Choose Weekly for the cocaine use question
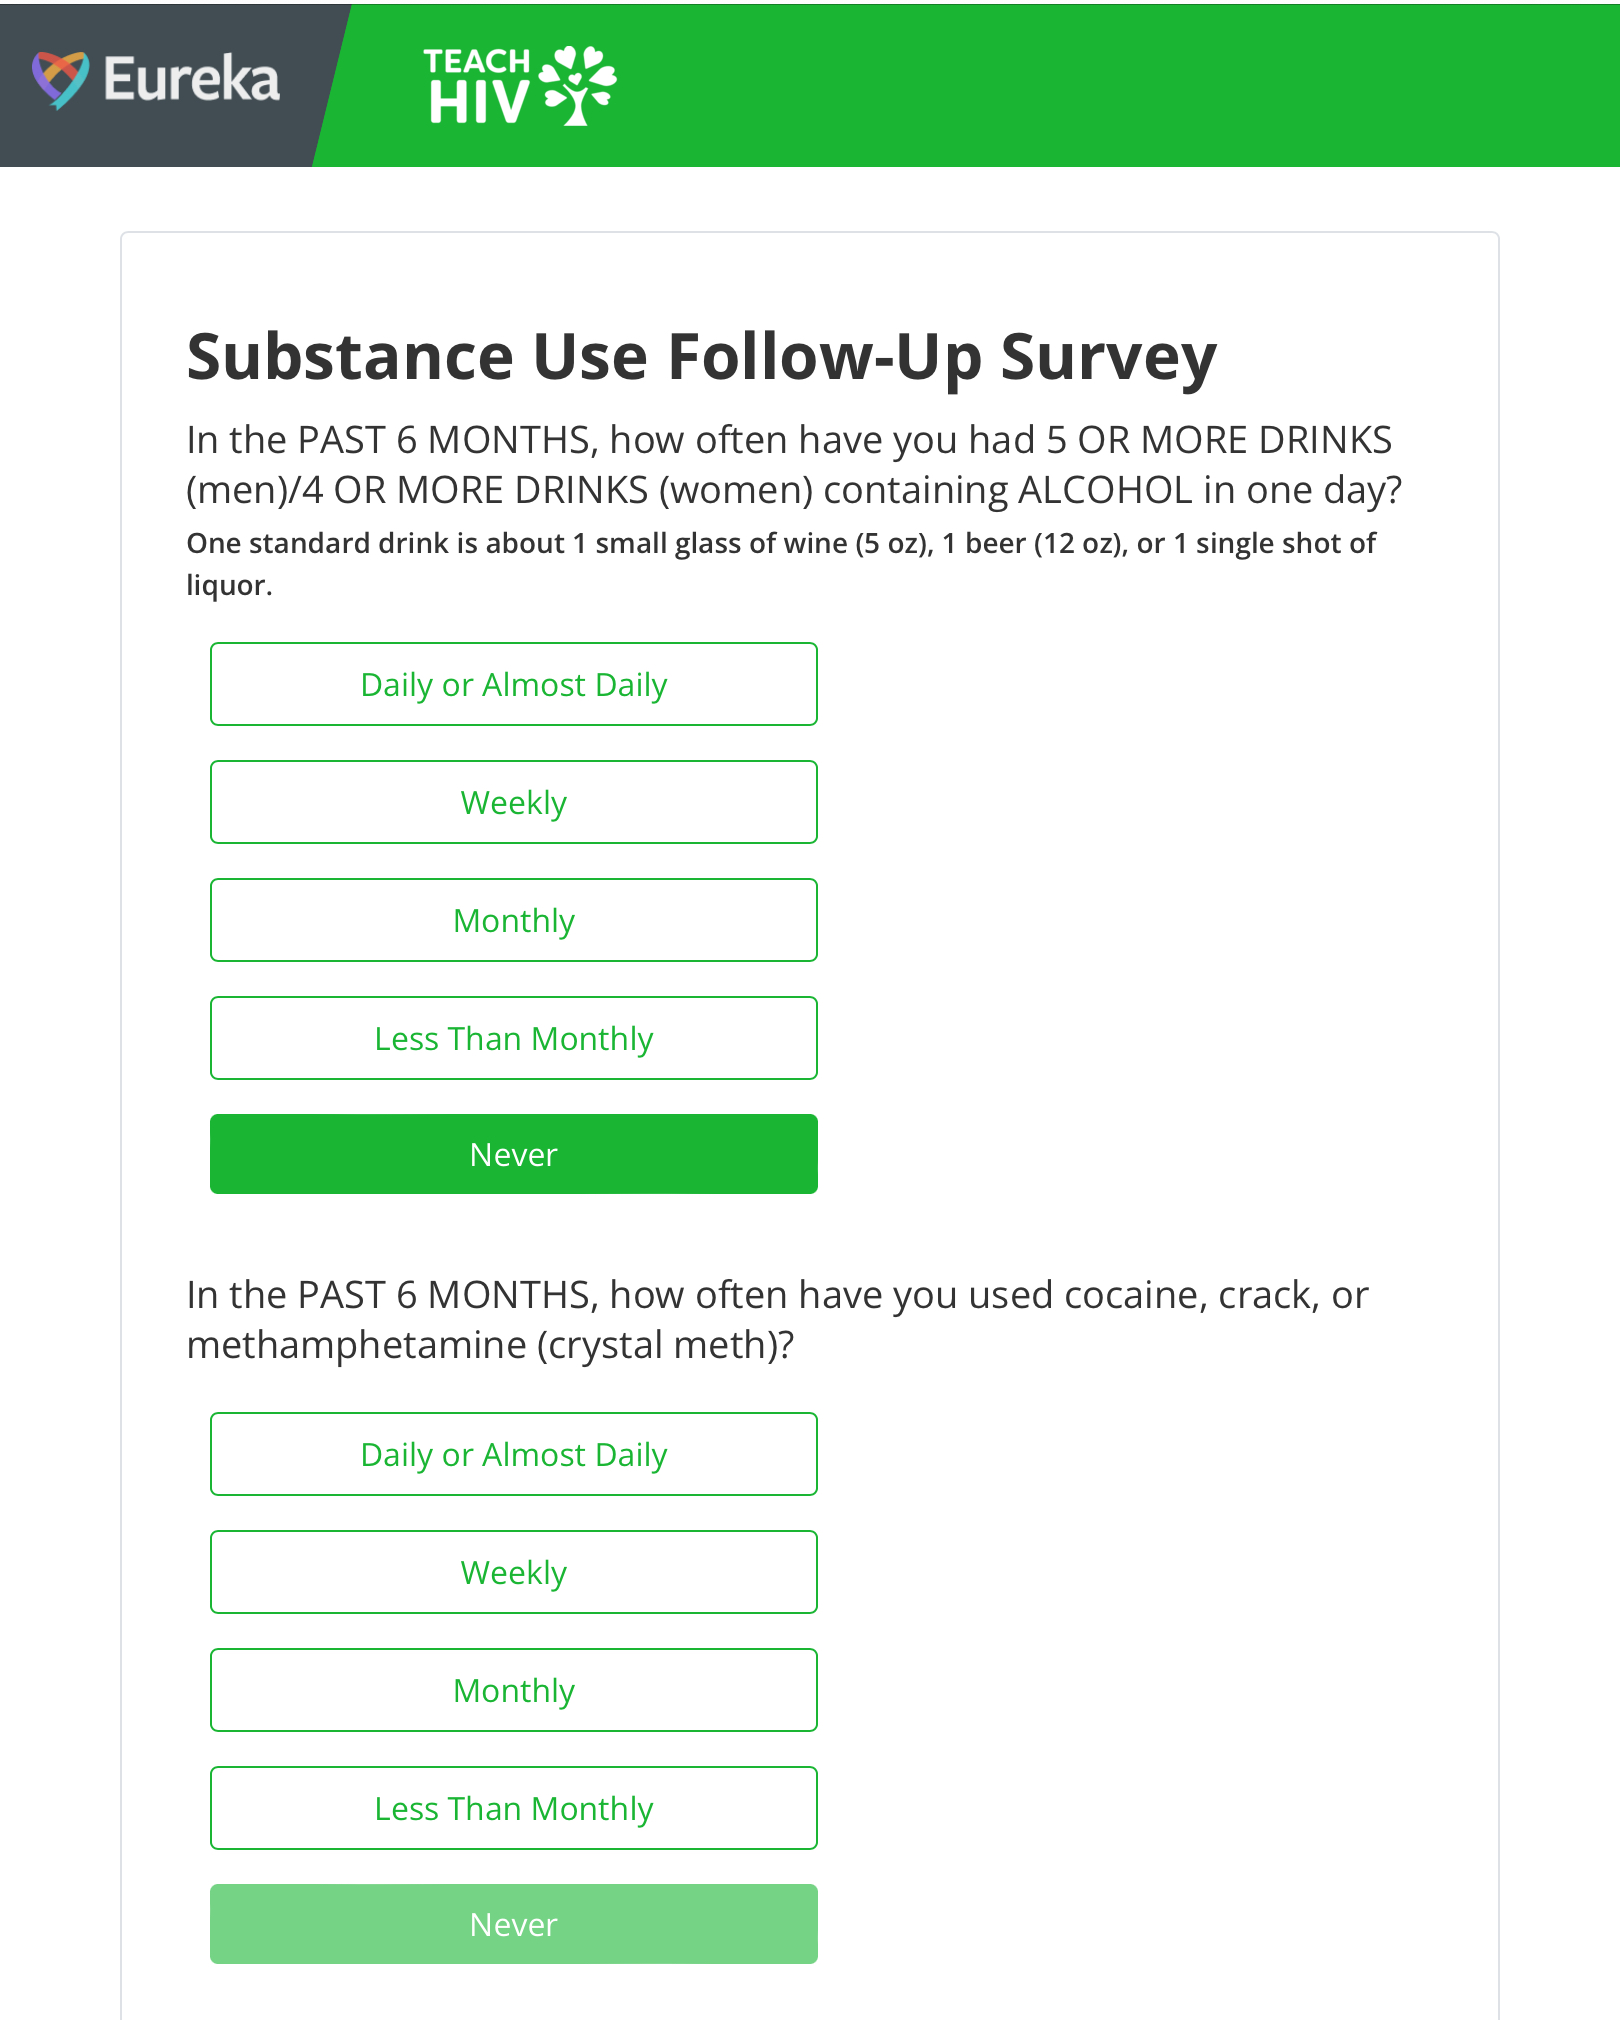Viewport: 1620px width, 2020px height. (x=514, y=1572)
